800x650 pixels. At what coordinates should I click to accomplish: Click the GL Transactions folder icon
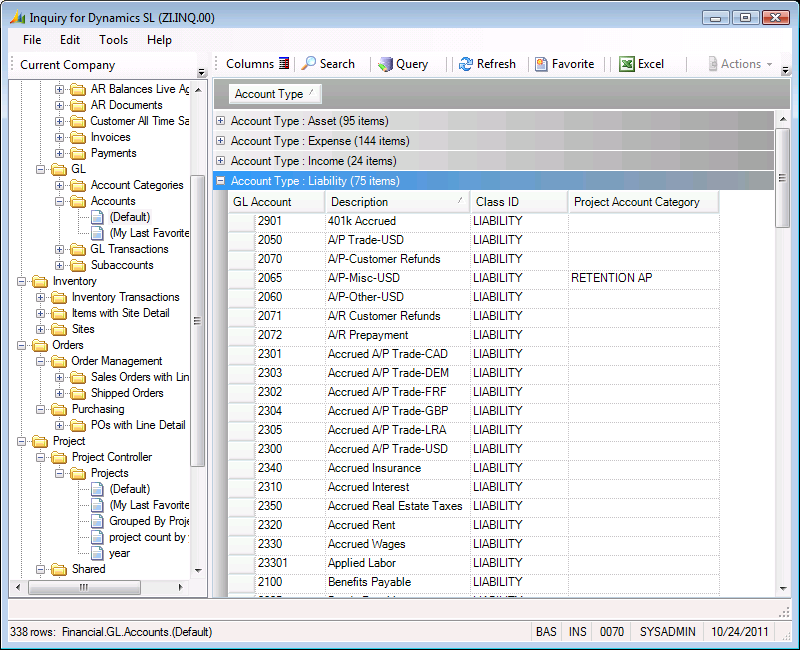click(x=78, y=249)
